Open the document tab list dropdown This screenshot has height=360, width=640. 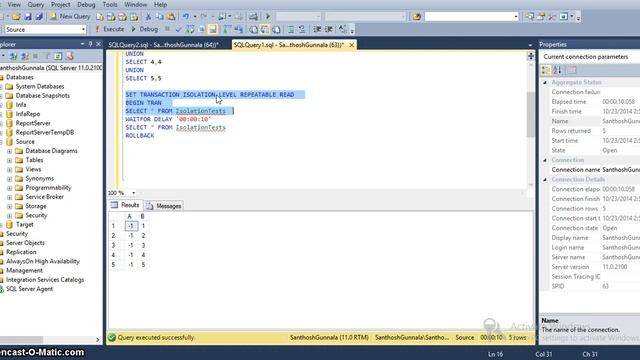coord(530,45)
